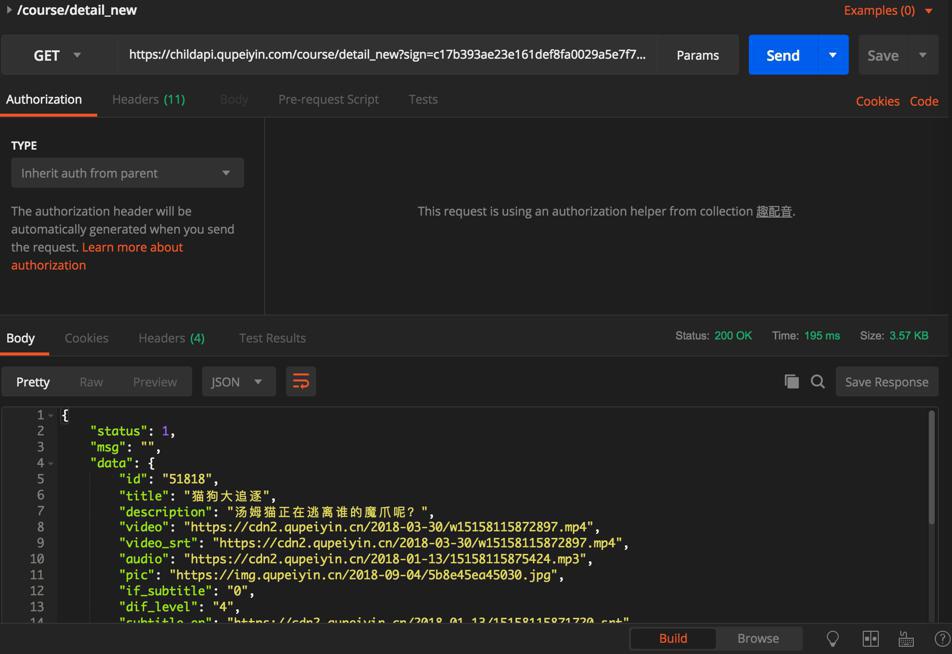The width and height of the screenshot is (952, 654).
Task: Click the request URL input field
Action: 387,55
